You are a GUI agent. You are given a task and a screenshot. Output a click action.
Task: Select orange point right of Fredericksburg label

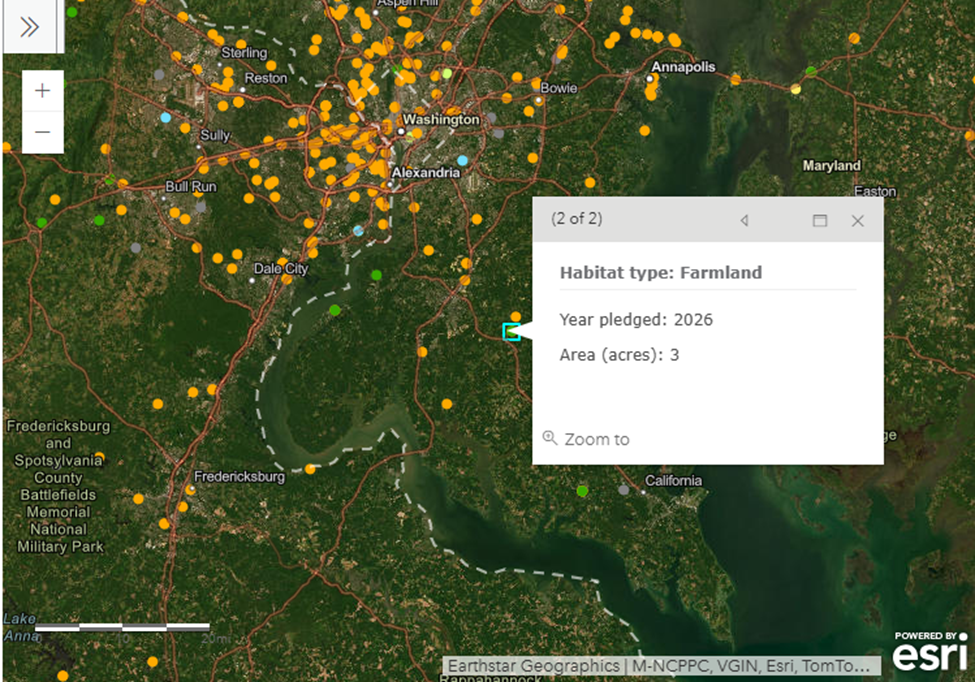click(311, 468)
